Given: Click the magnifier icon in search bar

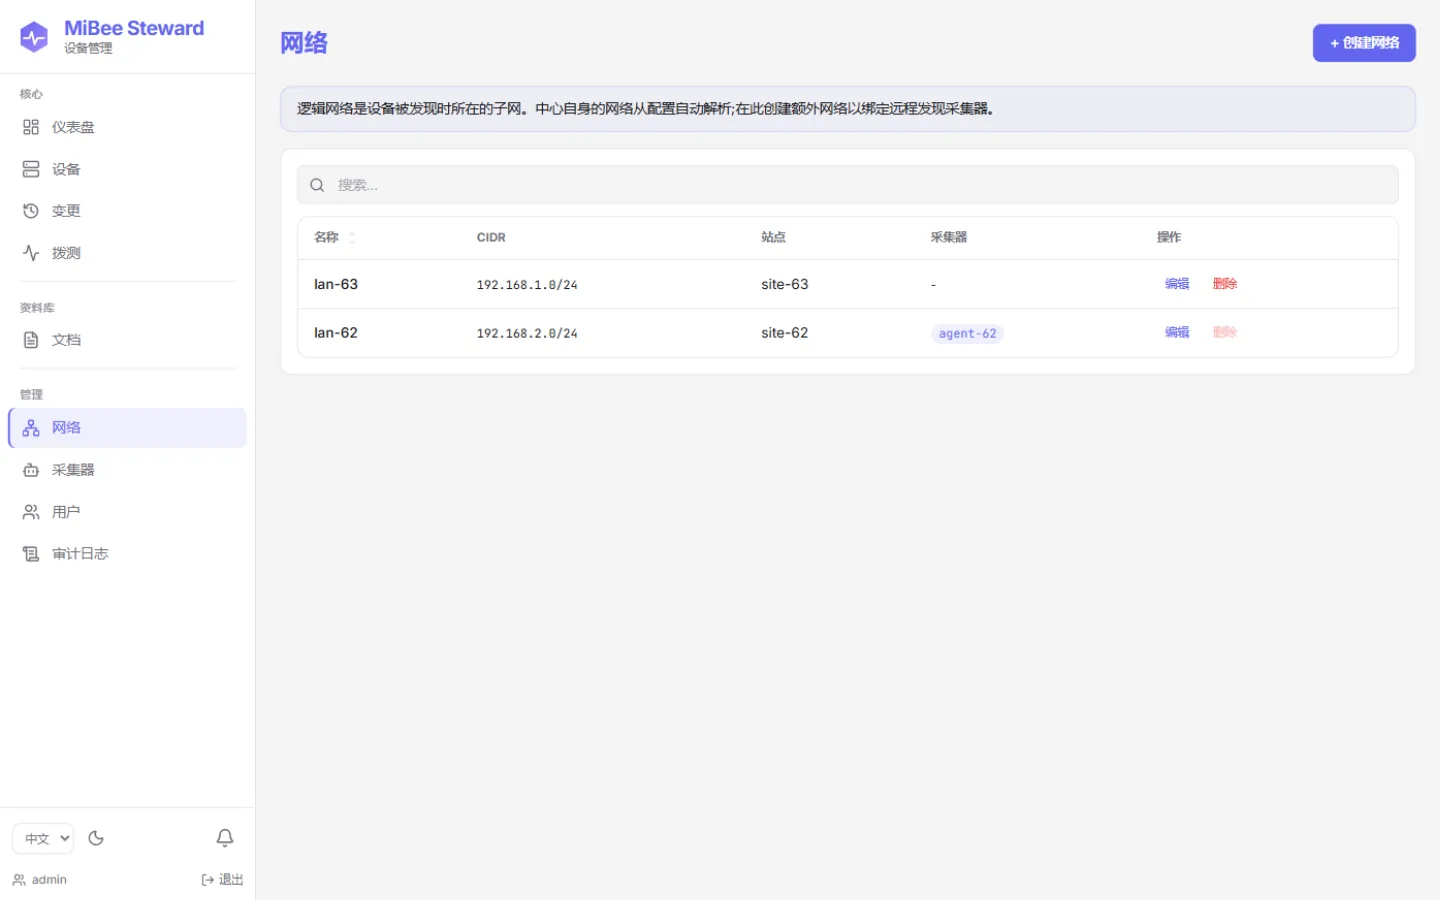Looking at the screenshot, I should coord(317,185).
